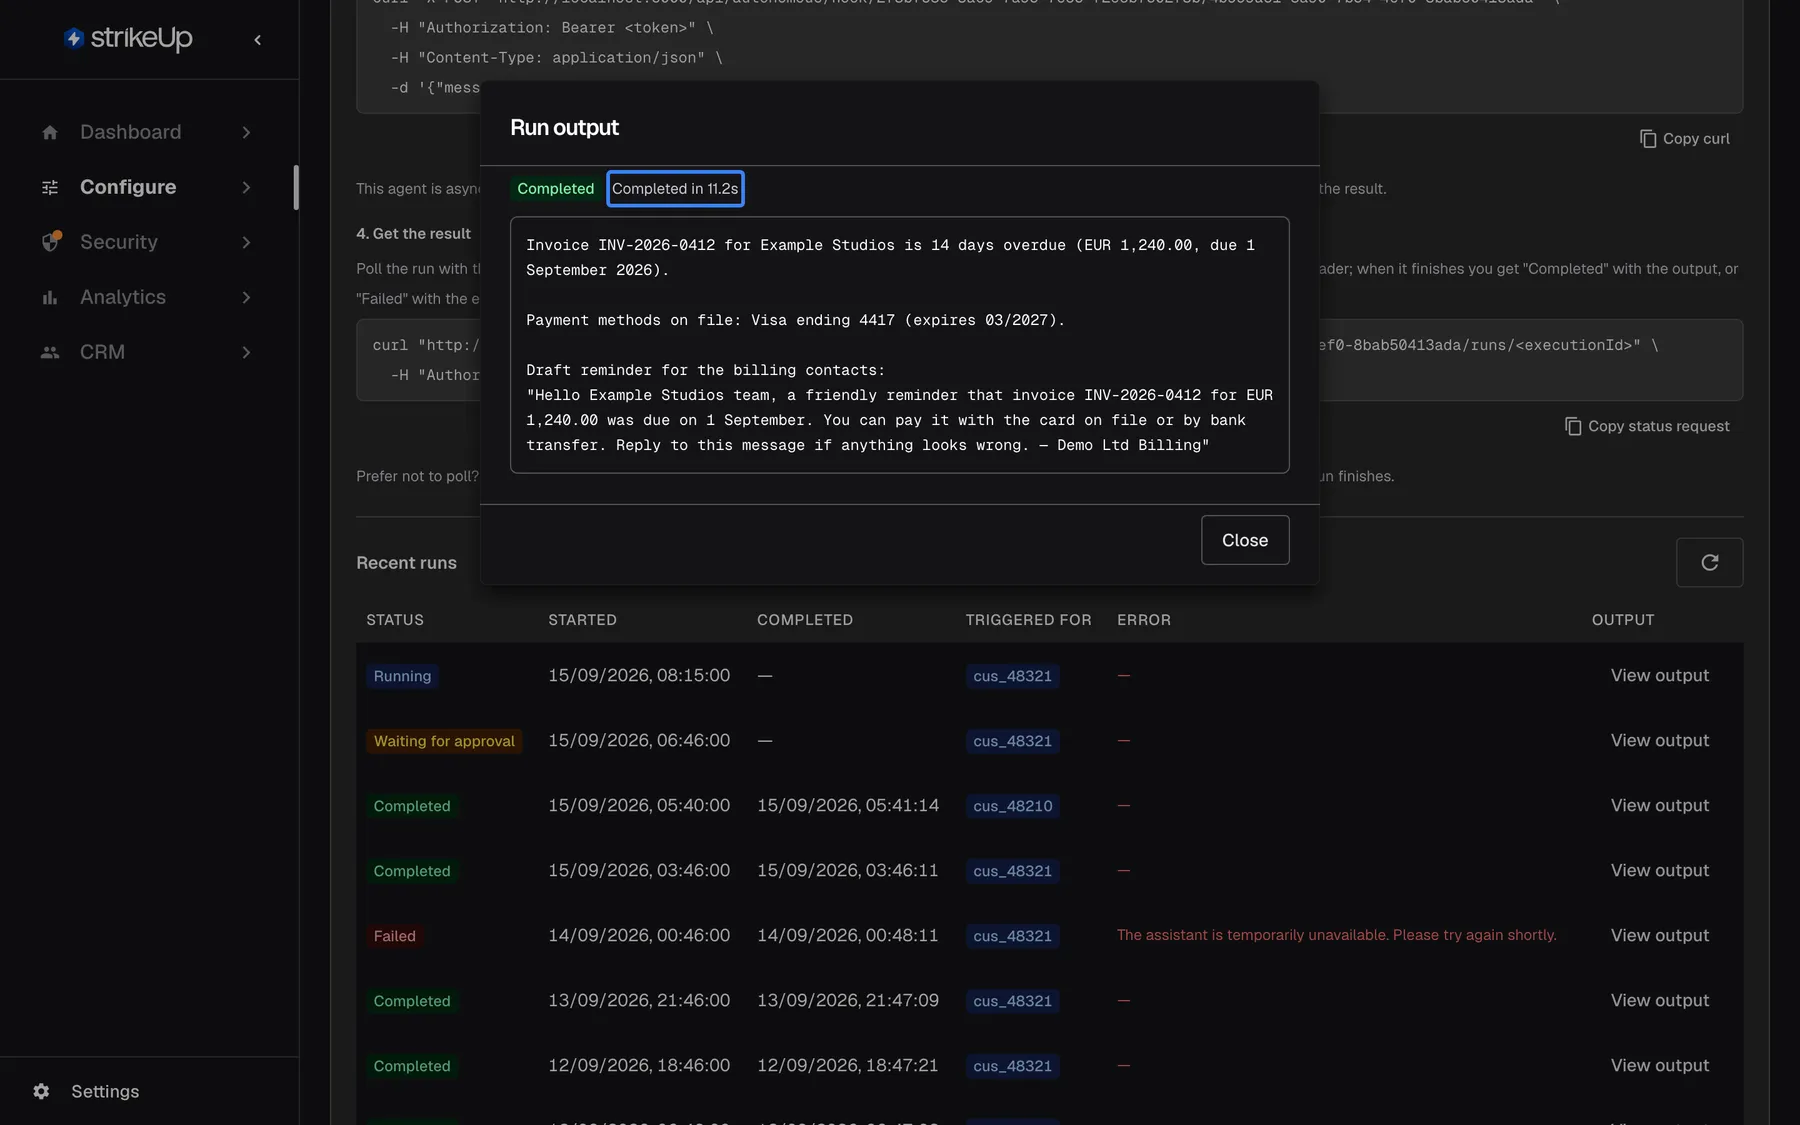Click the sidebar scrollbar handle
The image size is (1800, 1125).
(296, 187)
